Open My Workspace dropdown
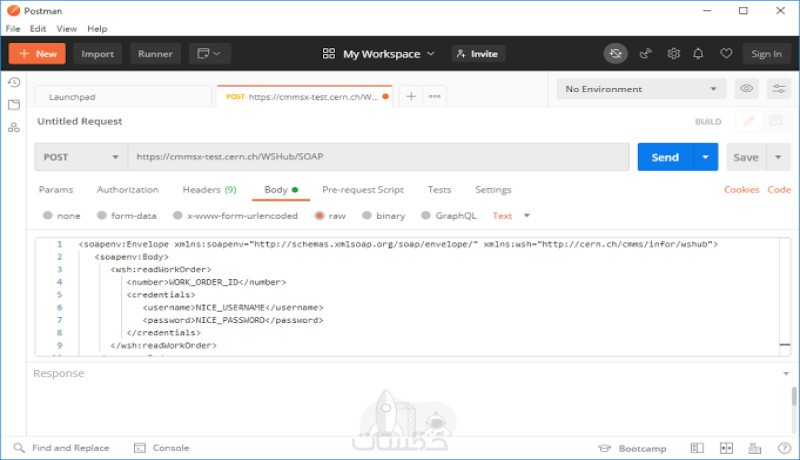 coord(379,54)
